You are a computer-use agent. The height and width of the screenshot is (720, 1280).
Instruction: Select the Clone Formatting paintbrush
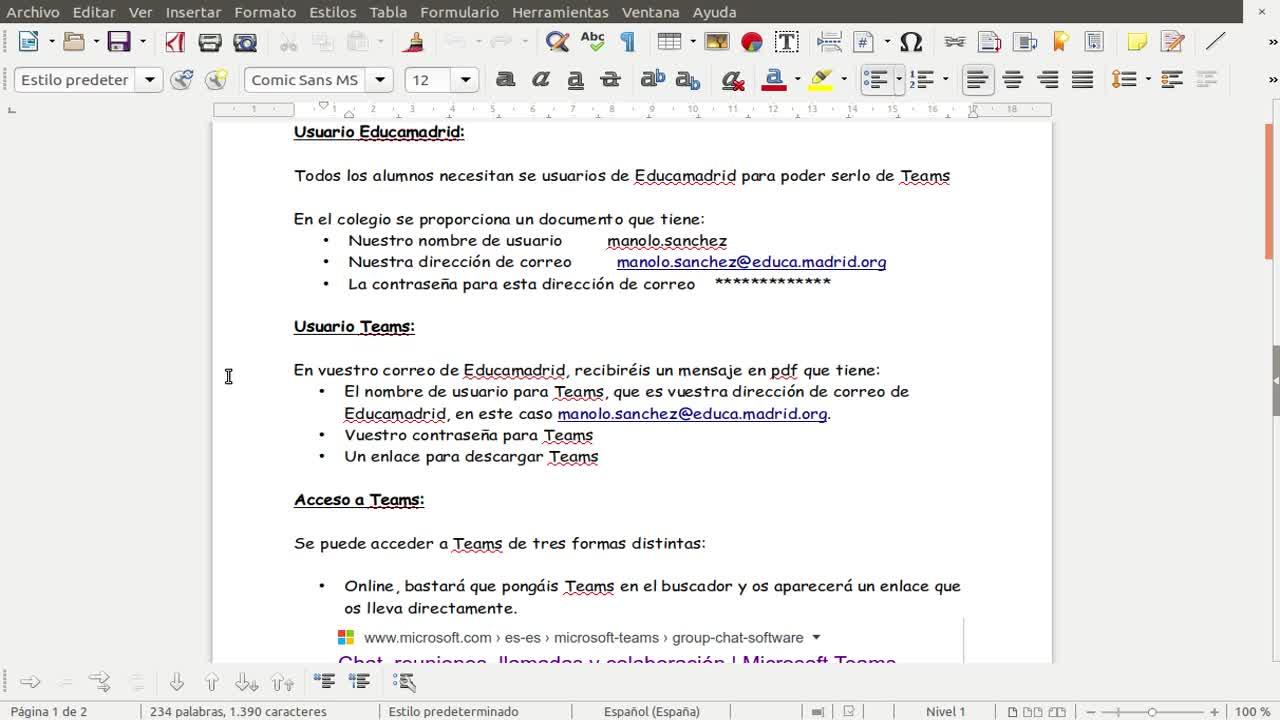(x=415, y=42)
